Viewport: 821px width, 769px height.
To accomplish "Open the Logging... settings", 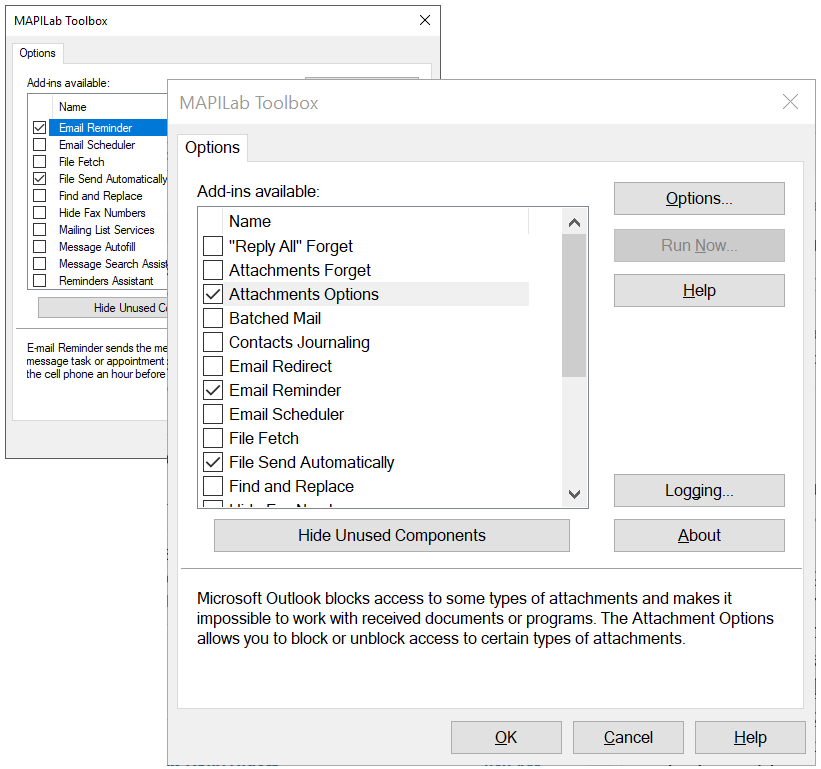I will coord(699,491).
